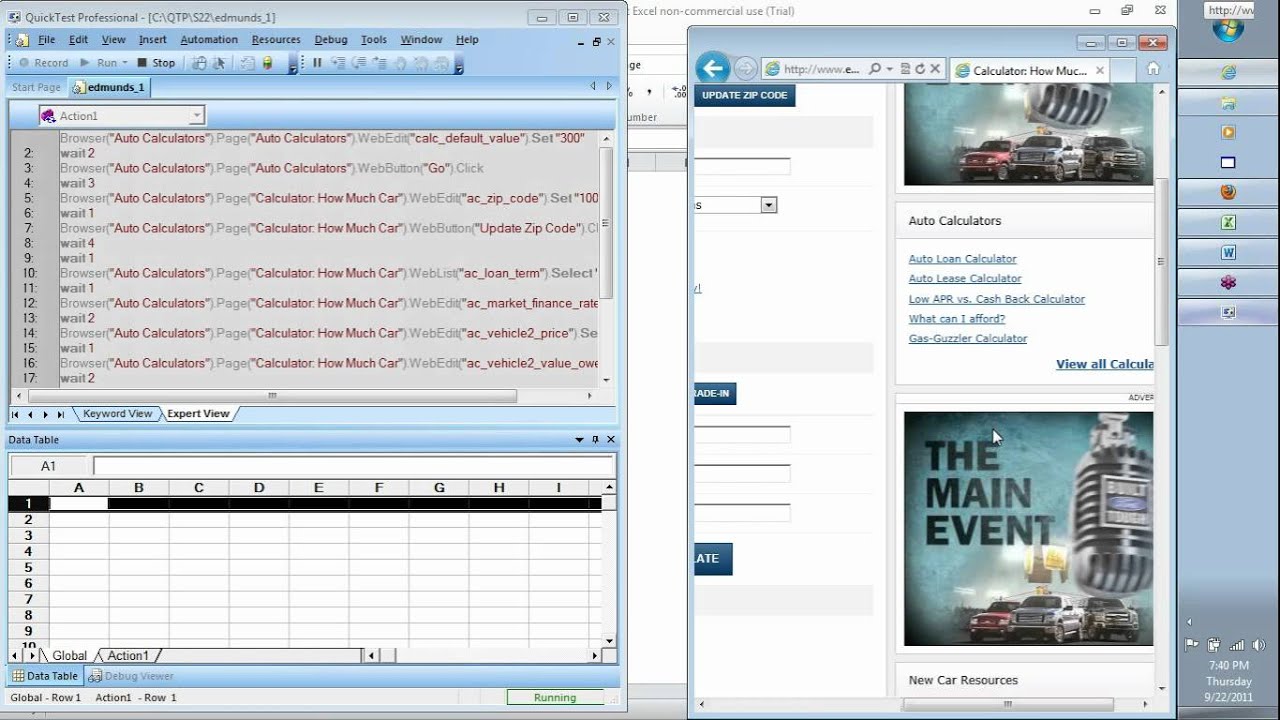The width and height of the screenshot is (1280, 720).
Task: Click the green-and-red indicator icon in QuickTest toolbar
Action: point(267,63)
